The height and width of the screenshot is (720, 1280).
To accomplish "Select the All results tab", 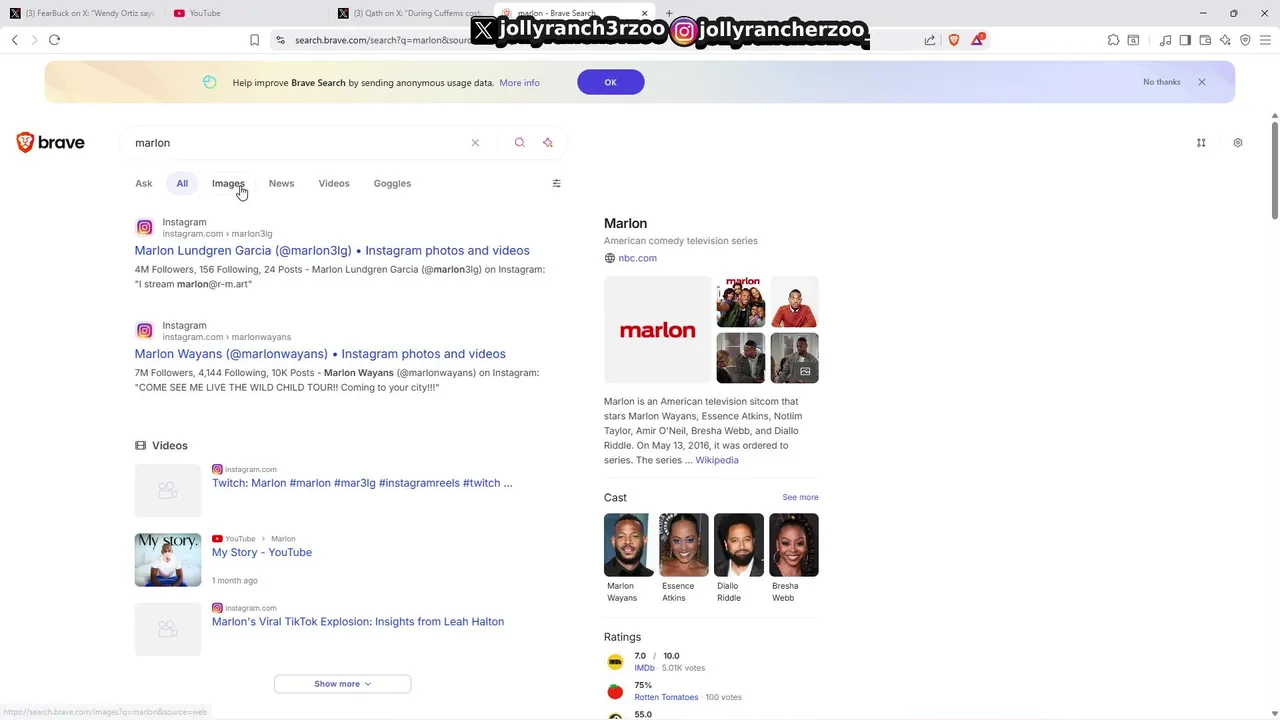I will click(182, 183).
